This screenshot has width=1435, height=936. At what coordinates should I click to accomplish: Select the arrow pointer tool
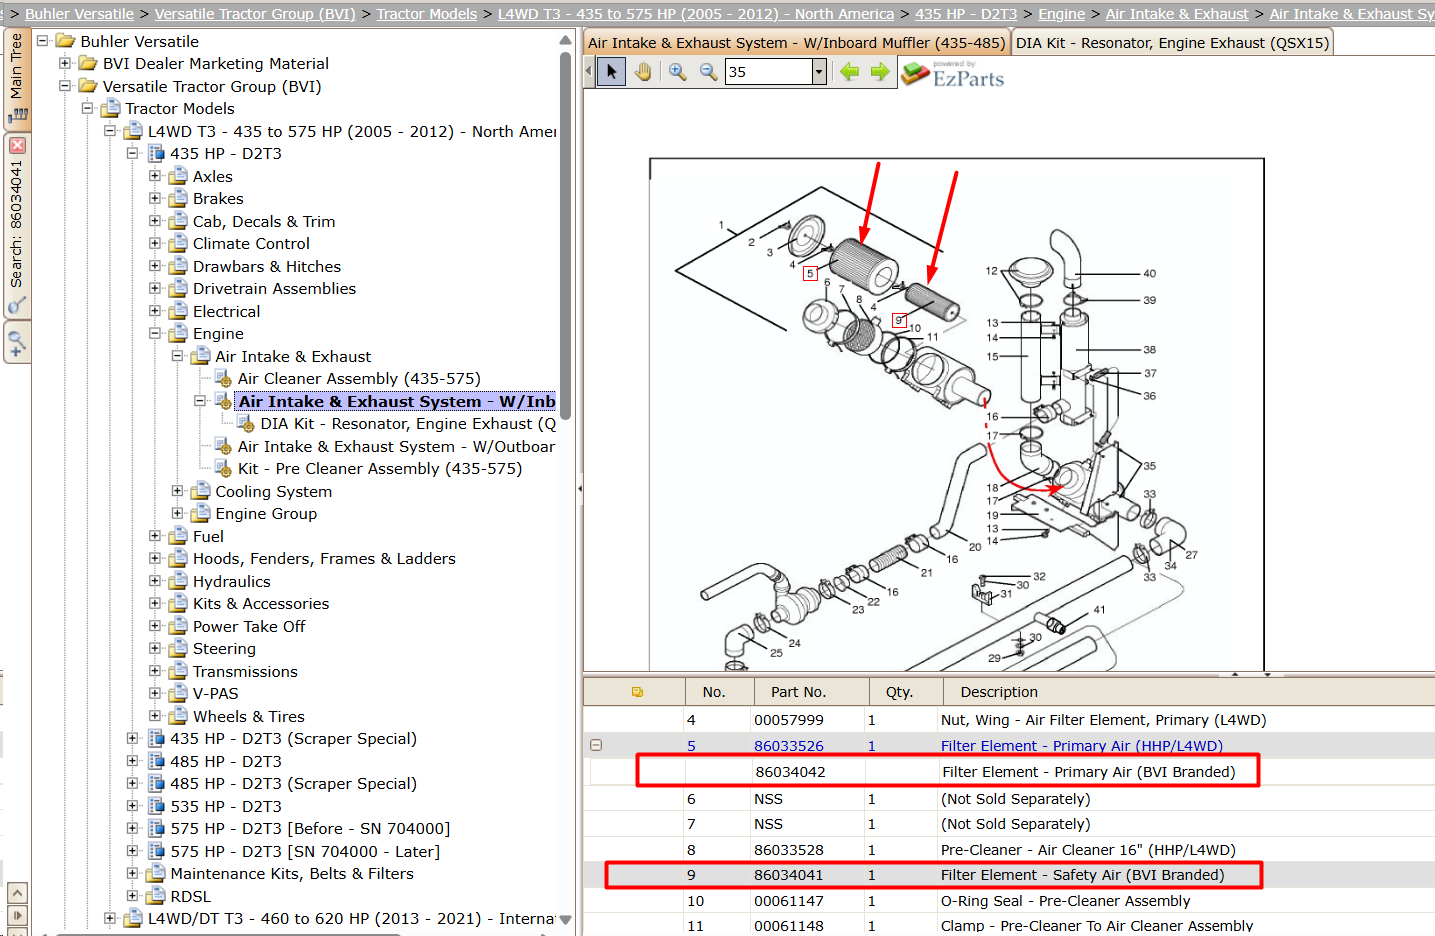click(x=612, y=72)
